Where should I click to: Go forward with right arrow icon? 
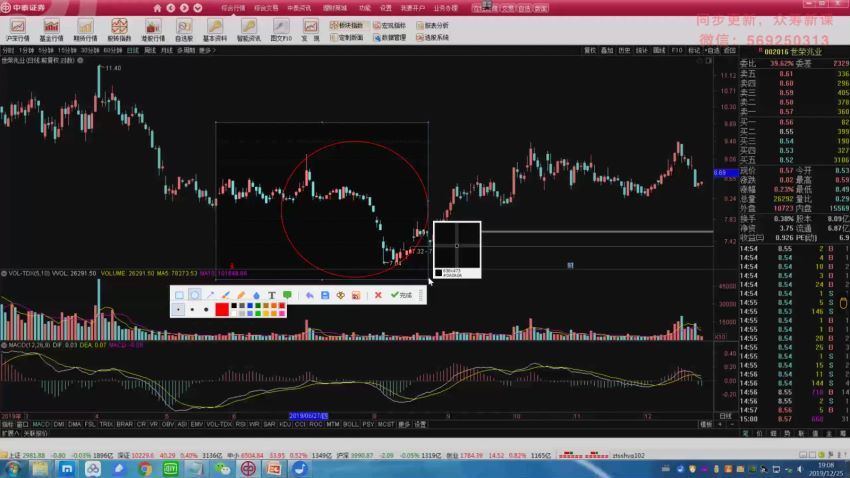pos(184,8)
